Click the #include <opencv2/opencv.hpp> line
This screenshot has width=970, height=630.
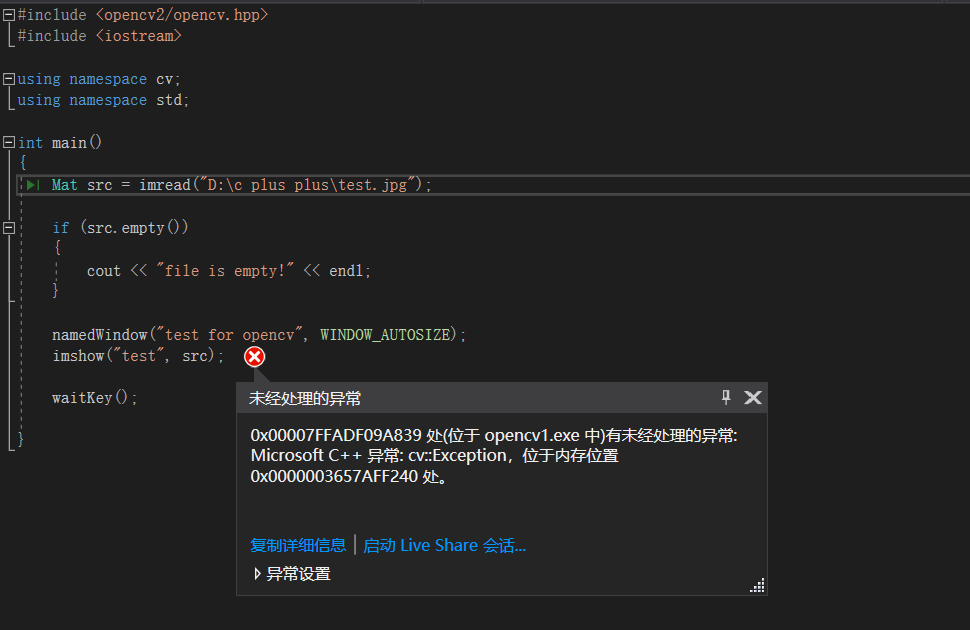point(143,15)
